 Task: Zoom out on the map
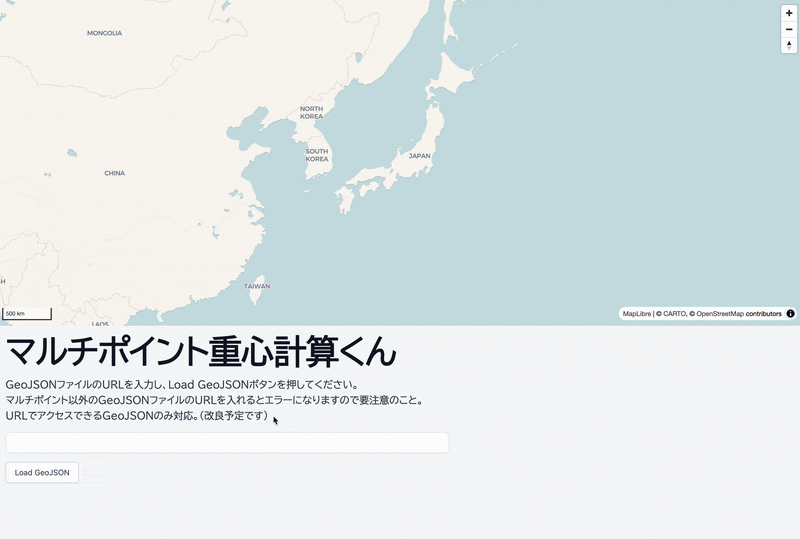click(789, 29)
